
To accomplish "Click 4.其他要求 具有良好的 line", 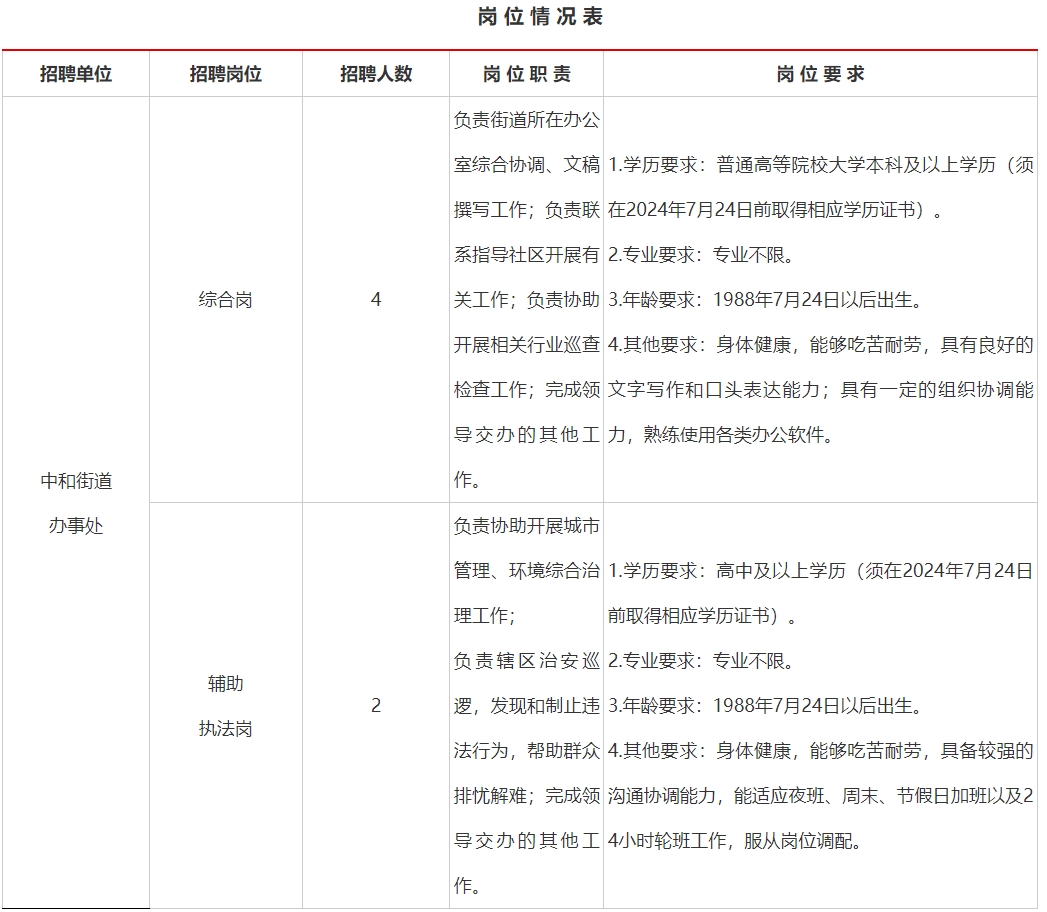I will (x=821, y=345).
